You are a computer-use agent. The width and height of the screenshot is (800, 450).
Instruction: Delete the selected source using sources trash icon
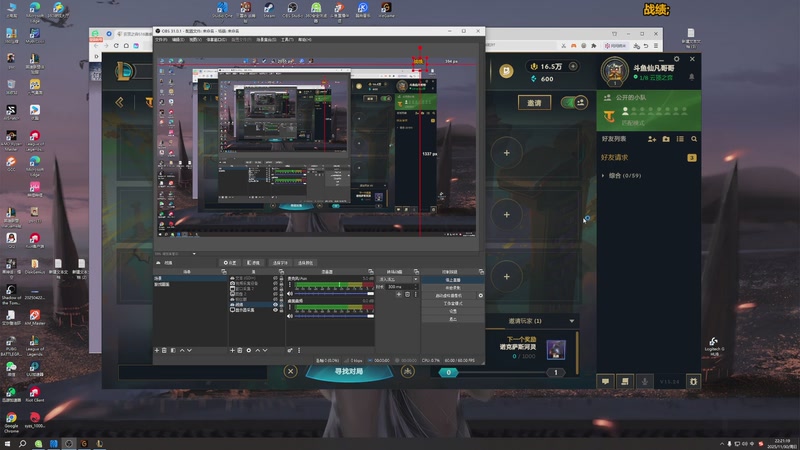tap(240, 351)
